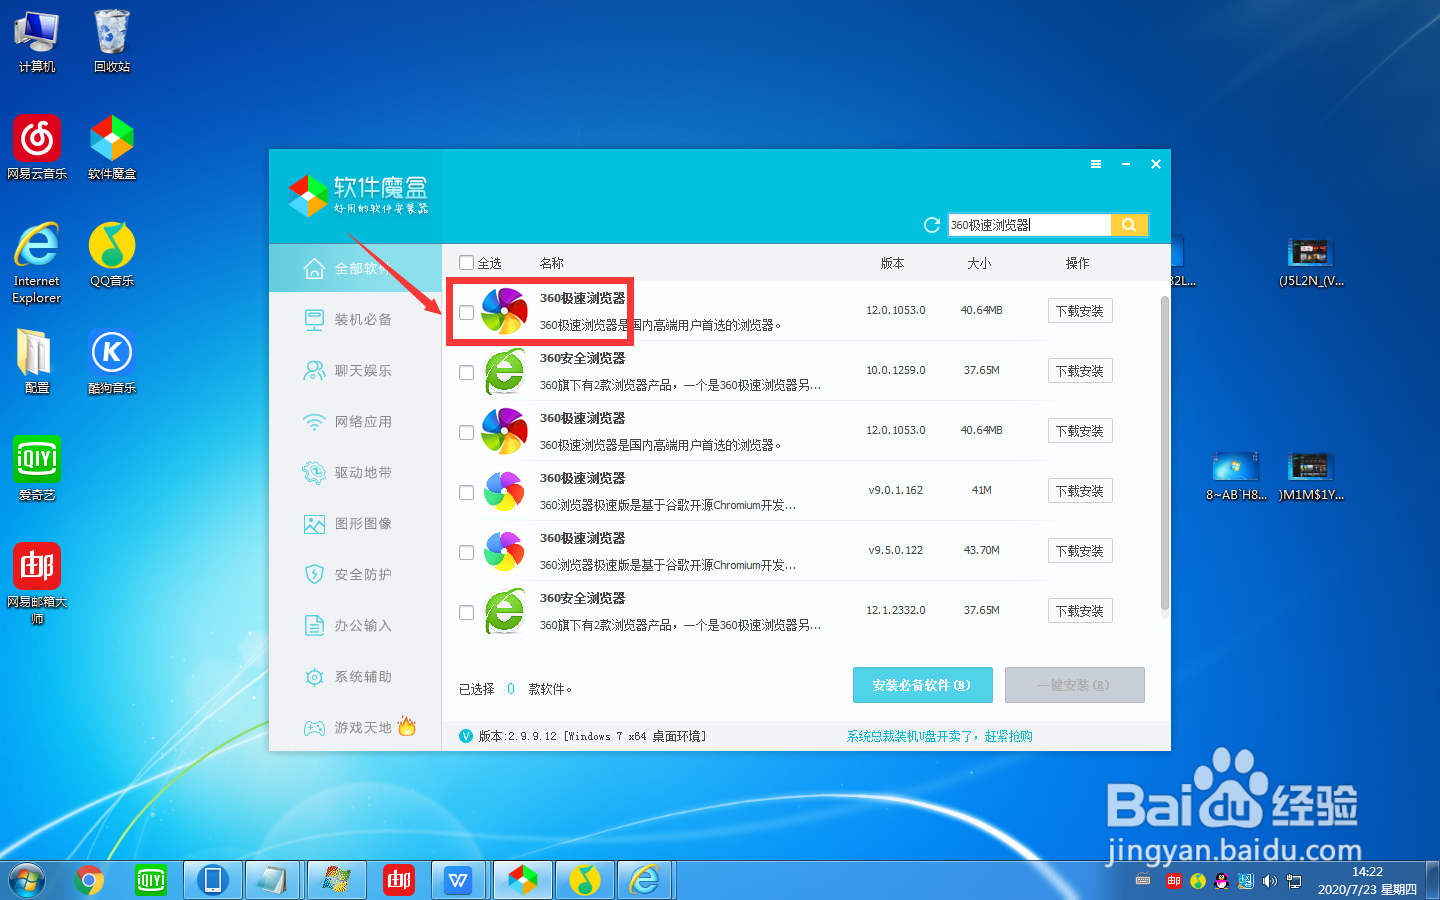This screenshot has height=900, width=1440.
Task: Click the 360安全浏览器 version 10.0.1259.0 icon
Action: coord(504,371)
